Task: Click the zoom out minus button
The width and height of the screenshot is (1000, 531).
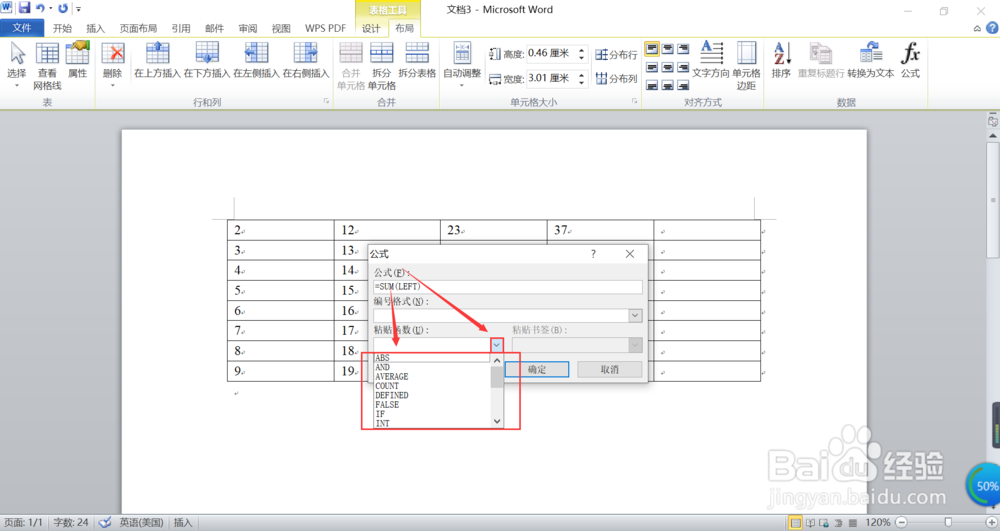Action: click(901, 523)
